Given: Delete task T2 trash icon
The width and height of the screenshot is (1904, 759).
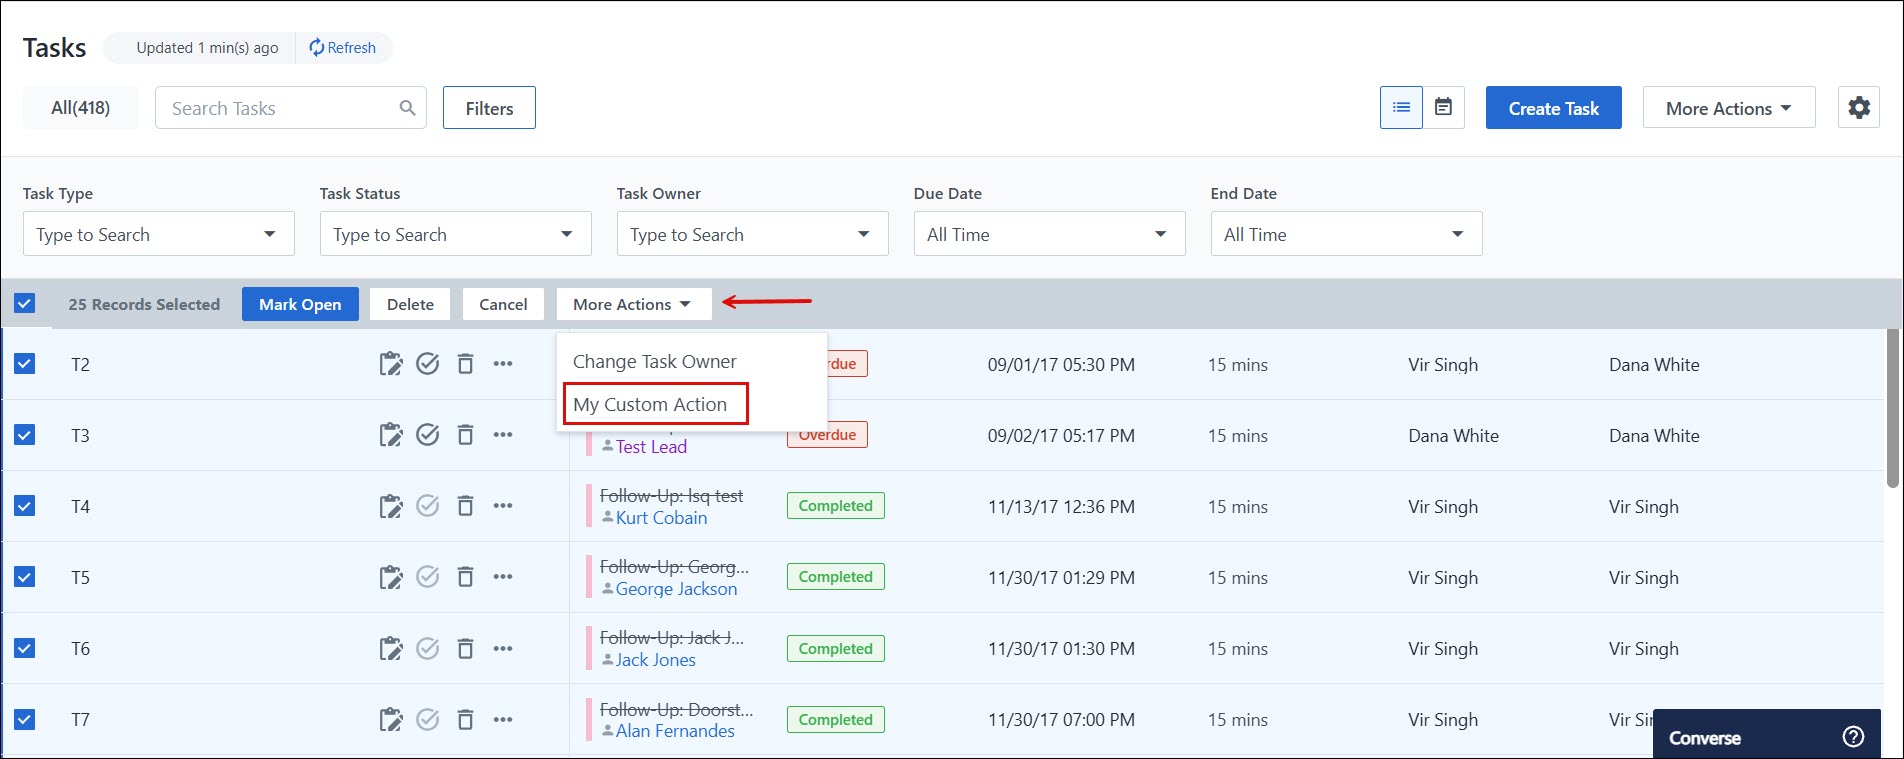Looking at the screenshot, I should point(465,364).
